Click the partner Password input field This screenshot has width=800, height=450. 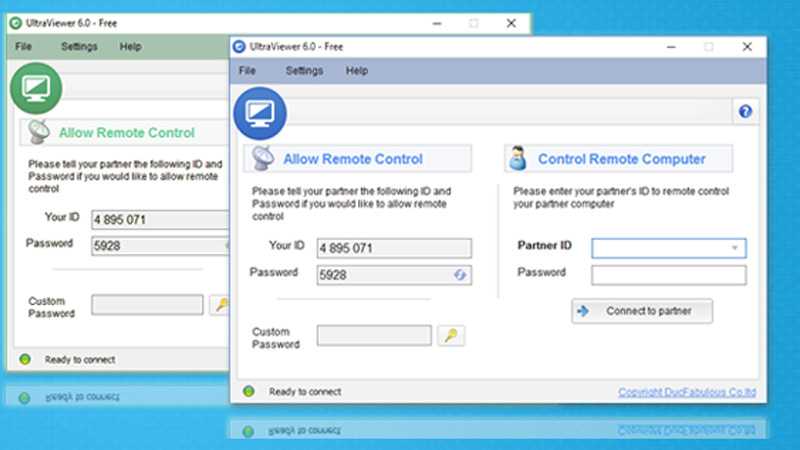pyautogui.click(x=668, y=275)
